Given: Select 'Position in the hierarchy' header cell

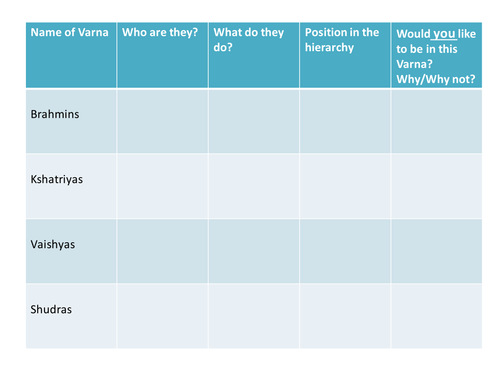Looking at the screenshot, I should point(345,55).
